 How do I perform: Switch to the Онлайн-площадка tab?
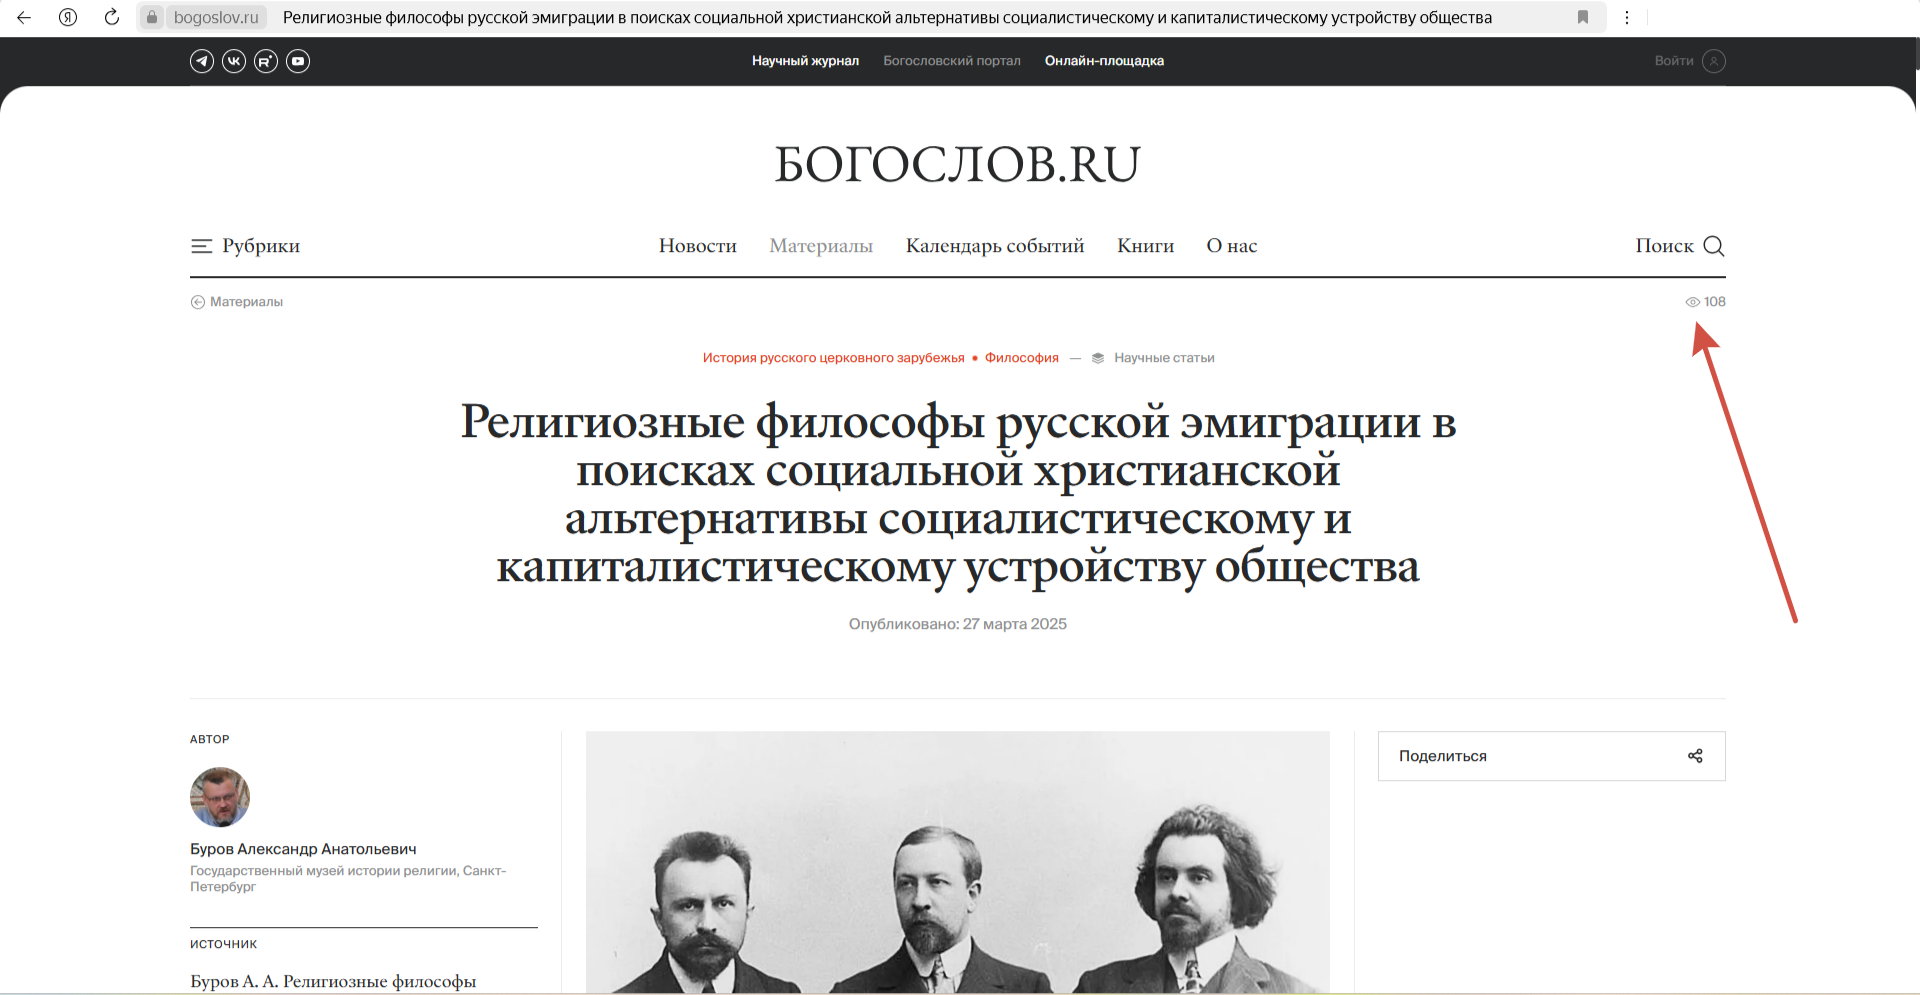click(x=1104, y=61)
